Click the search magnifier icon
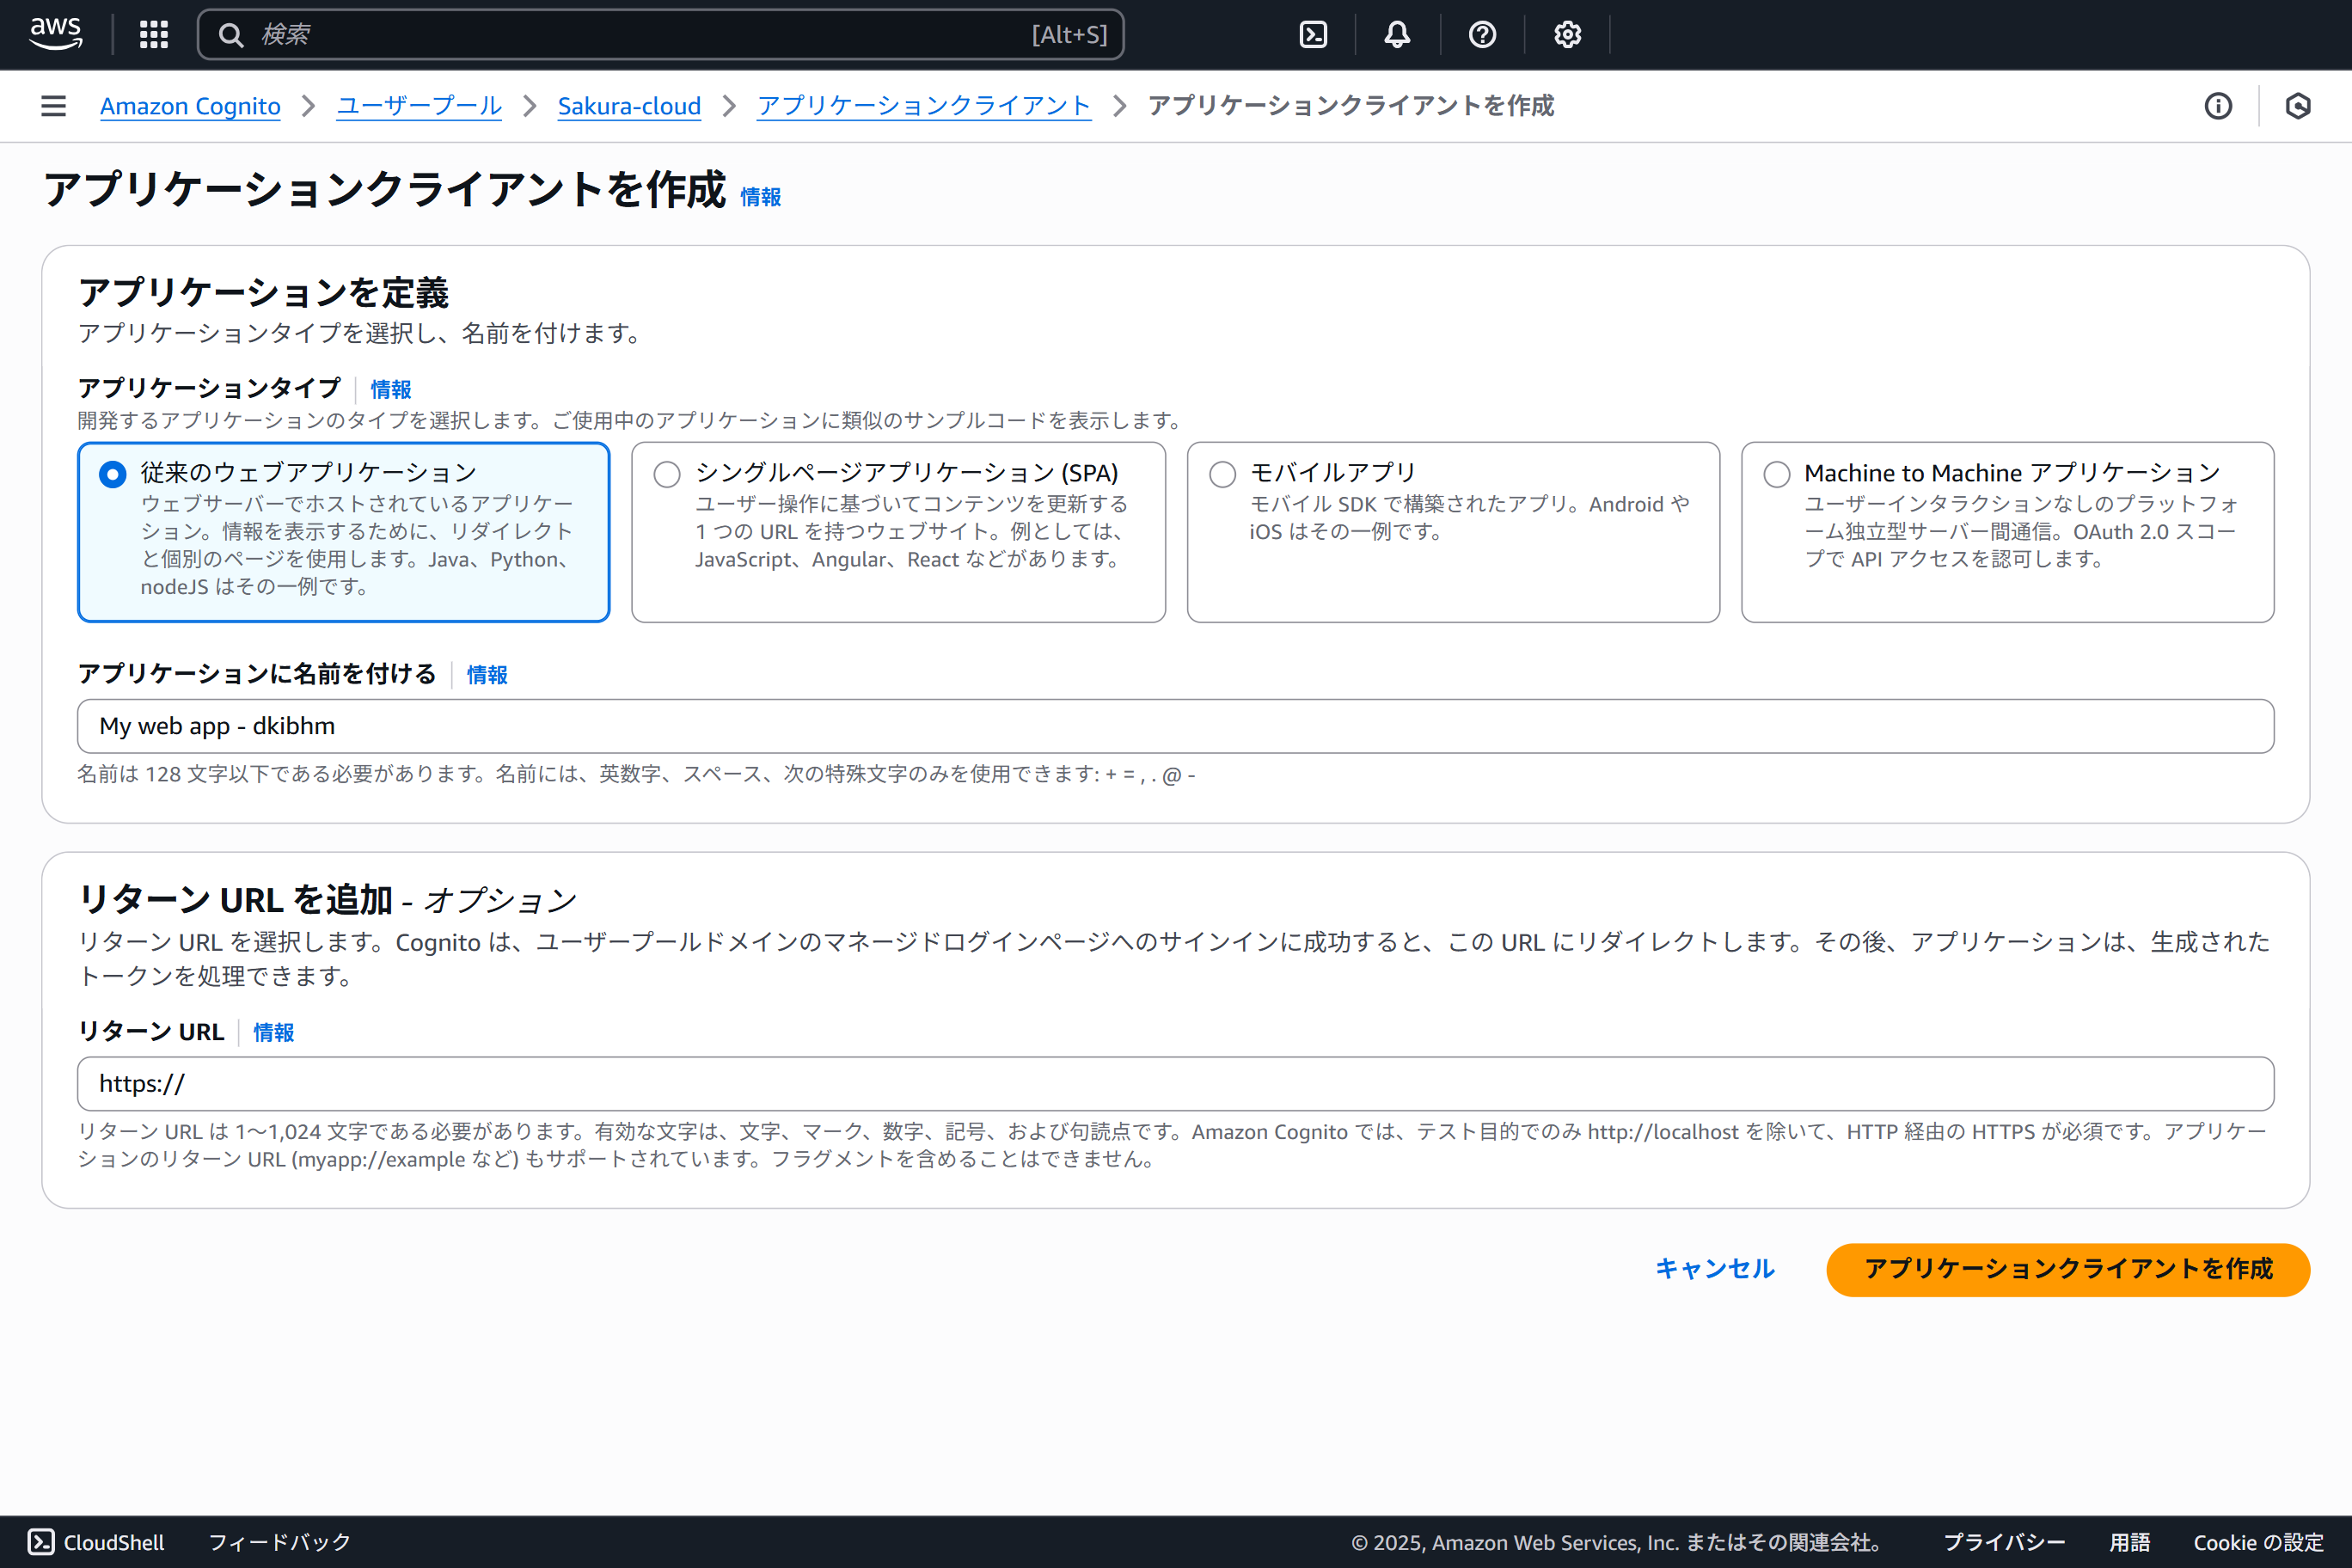Screen dimensions: 2352x1568 tap(231, 35)
